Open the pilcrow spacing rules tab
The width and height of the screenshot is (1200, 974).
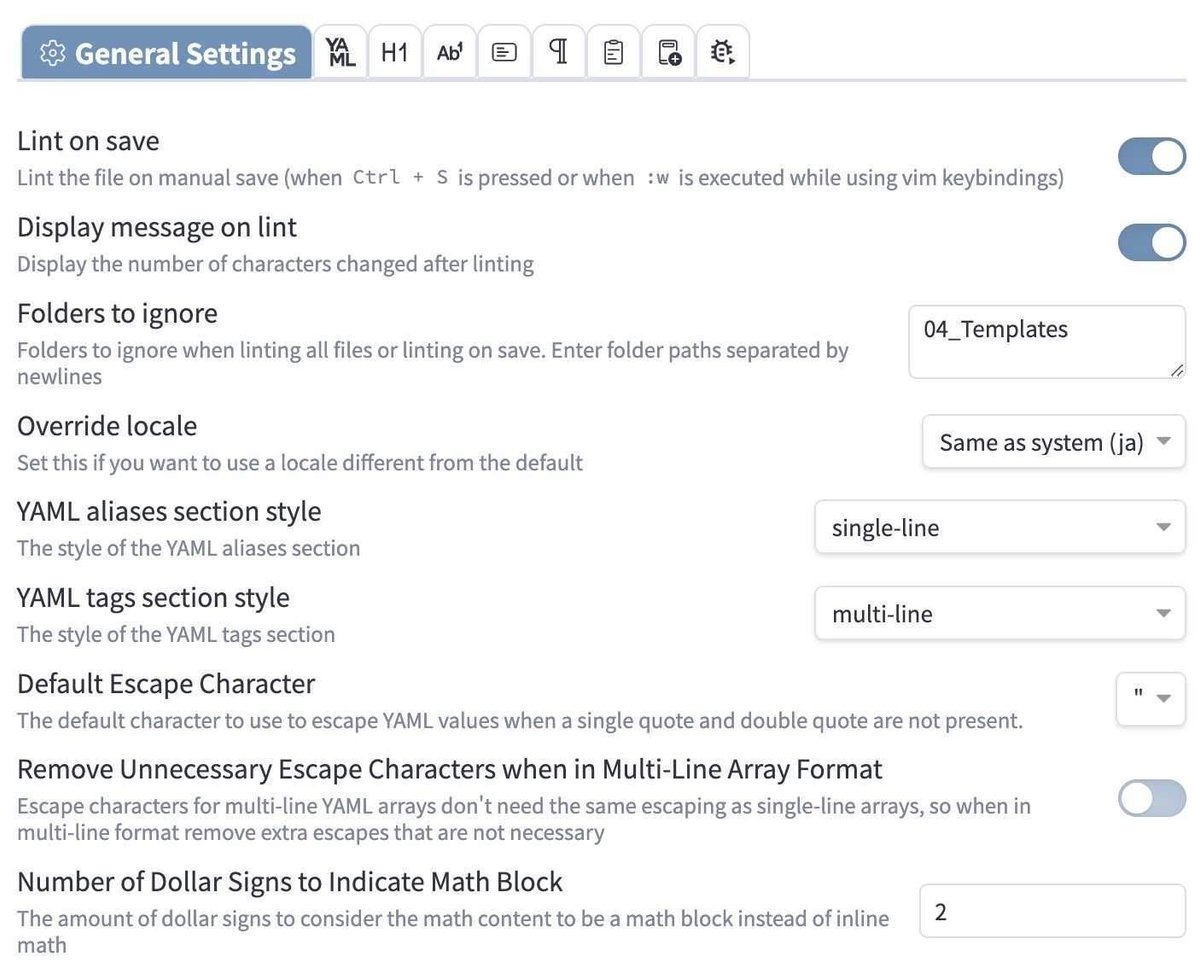coord(559,53)
